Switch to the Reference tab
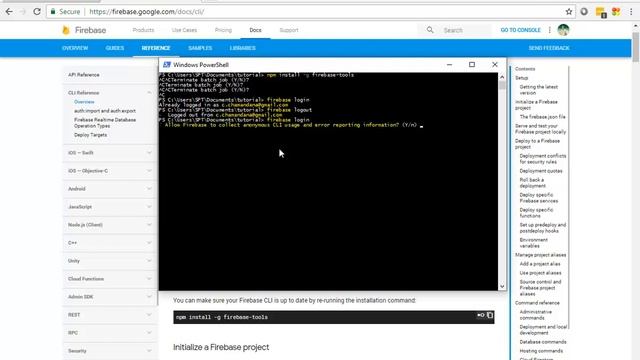Viewport: 640px width, 360px height. 156,48
